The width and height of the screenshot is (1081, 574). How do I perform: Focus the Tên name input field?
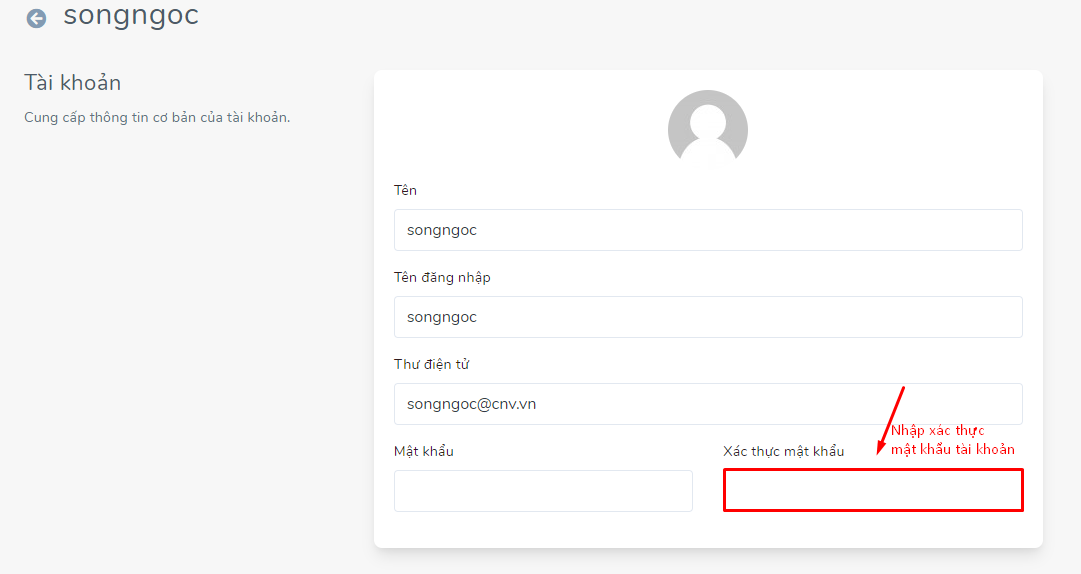708,230
